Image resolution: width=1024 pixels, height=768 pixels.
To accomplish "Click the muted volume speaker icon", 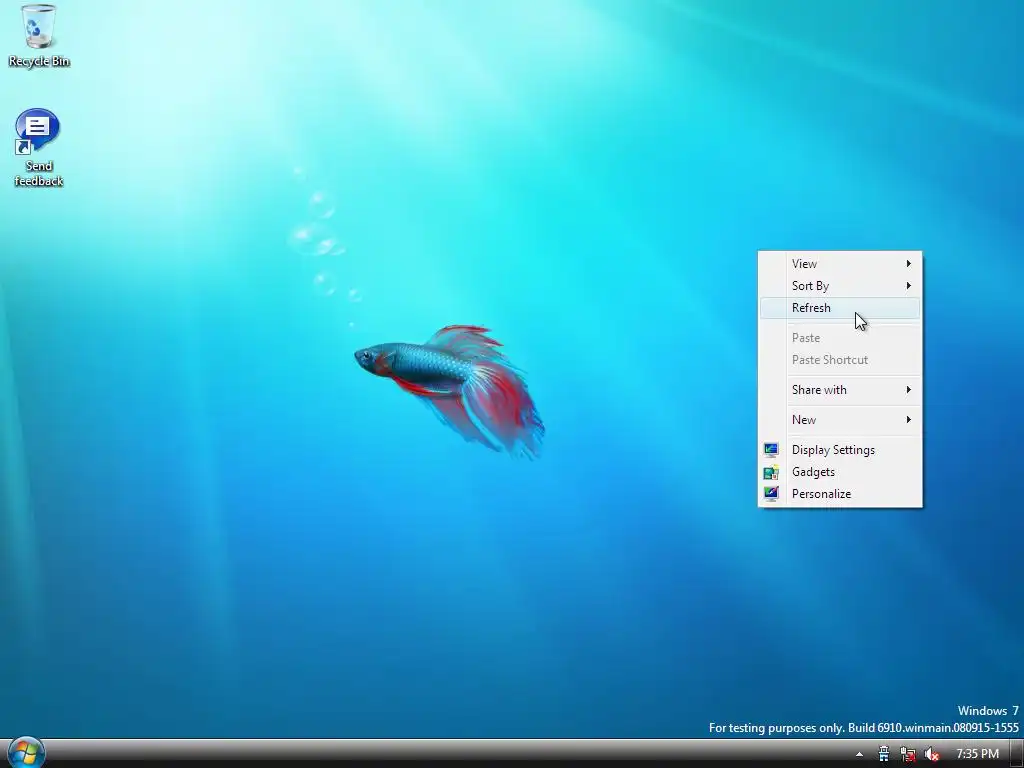I will pos(932,754).
